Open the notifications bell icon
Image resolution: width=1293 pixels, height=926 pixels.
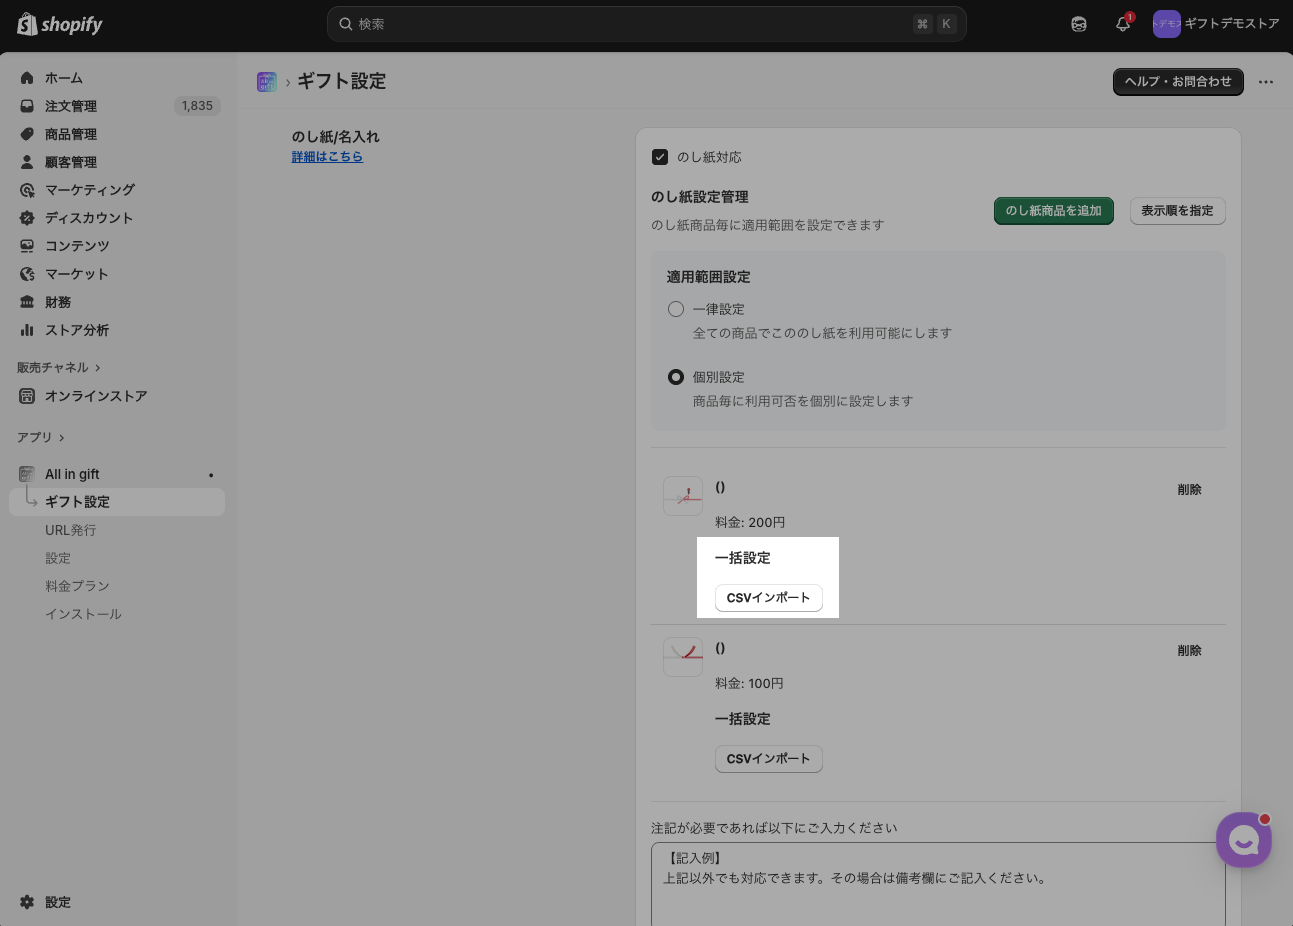1123,24
